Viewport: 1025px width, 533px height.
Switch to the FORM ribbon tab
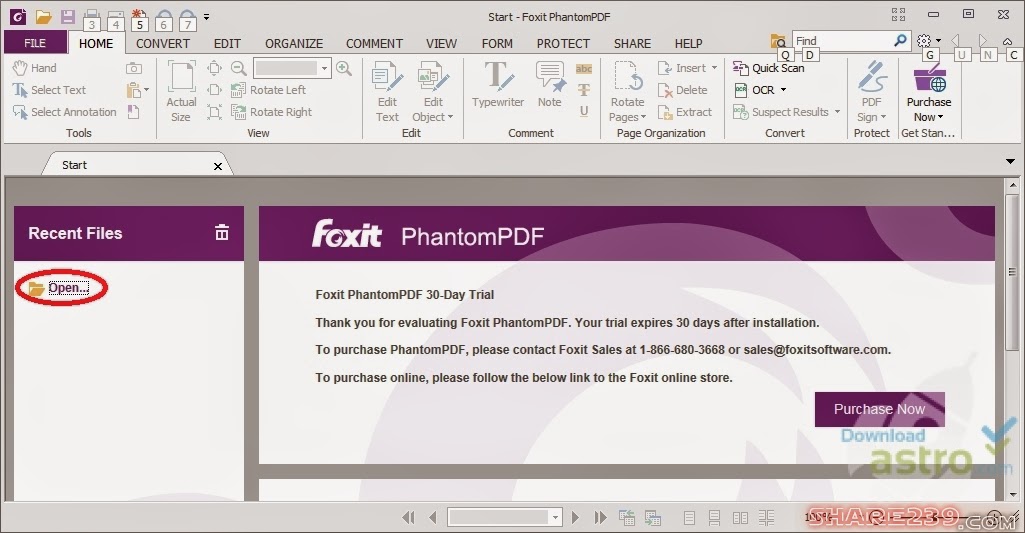497,43
